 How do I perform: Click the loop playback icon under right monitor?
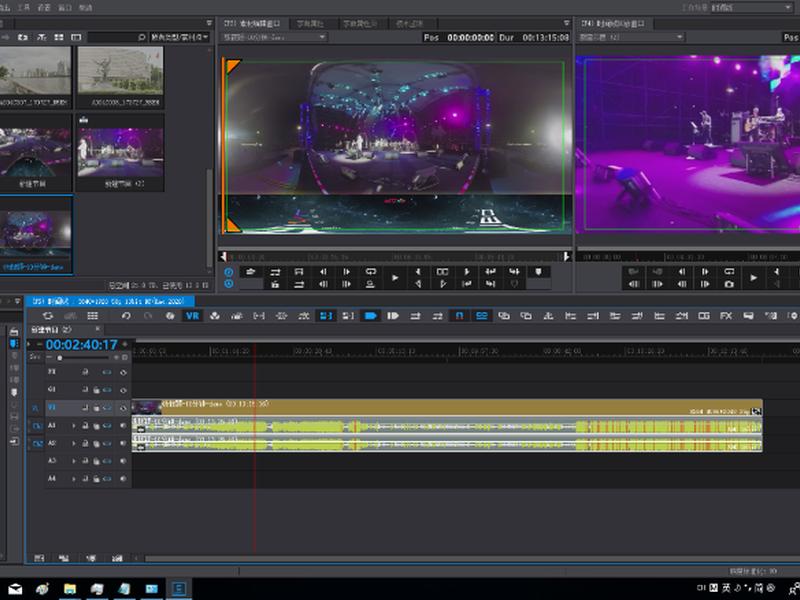730,271
